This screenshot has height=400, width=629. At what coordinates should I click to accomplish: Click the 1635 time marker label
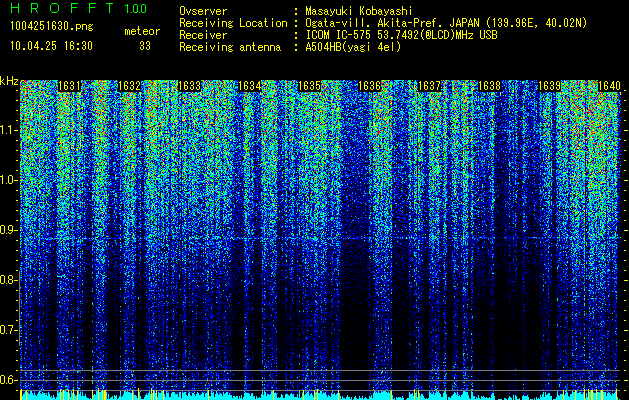[310, 86]
